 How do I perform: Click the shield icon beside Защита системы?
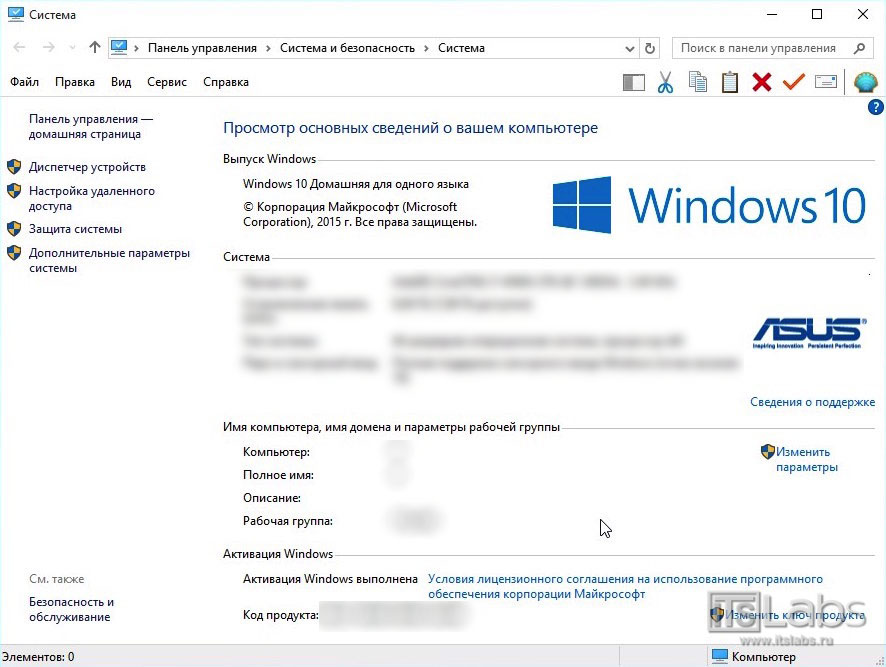(14, 229)
